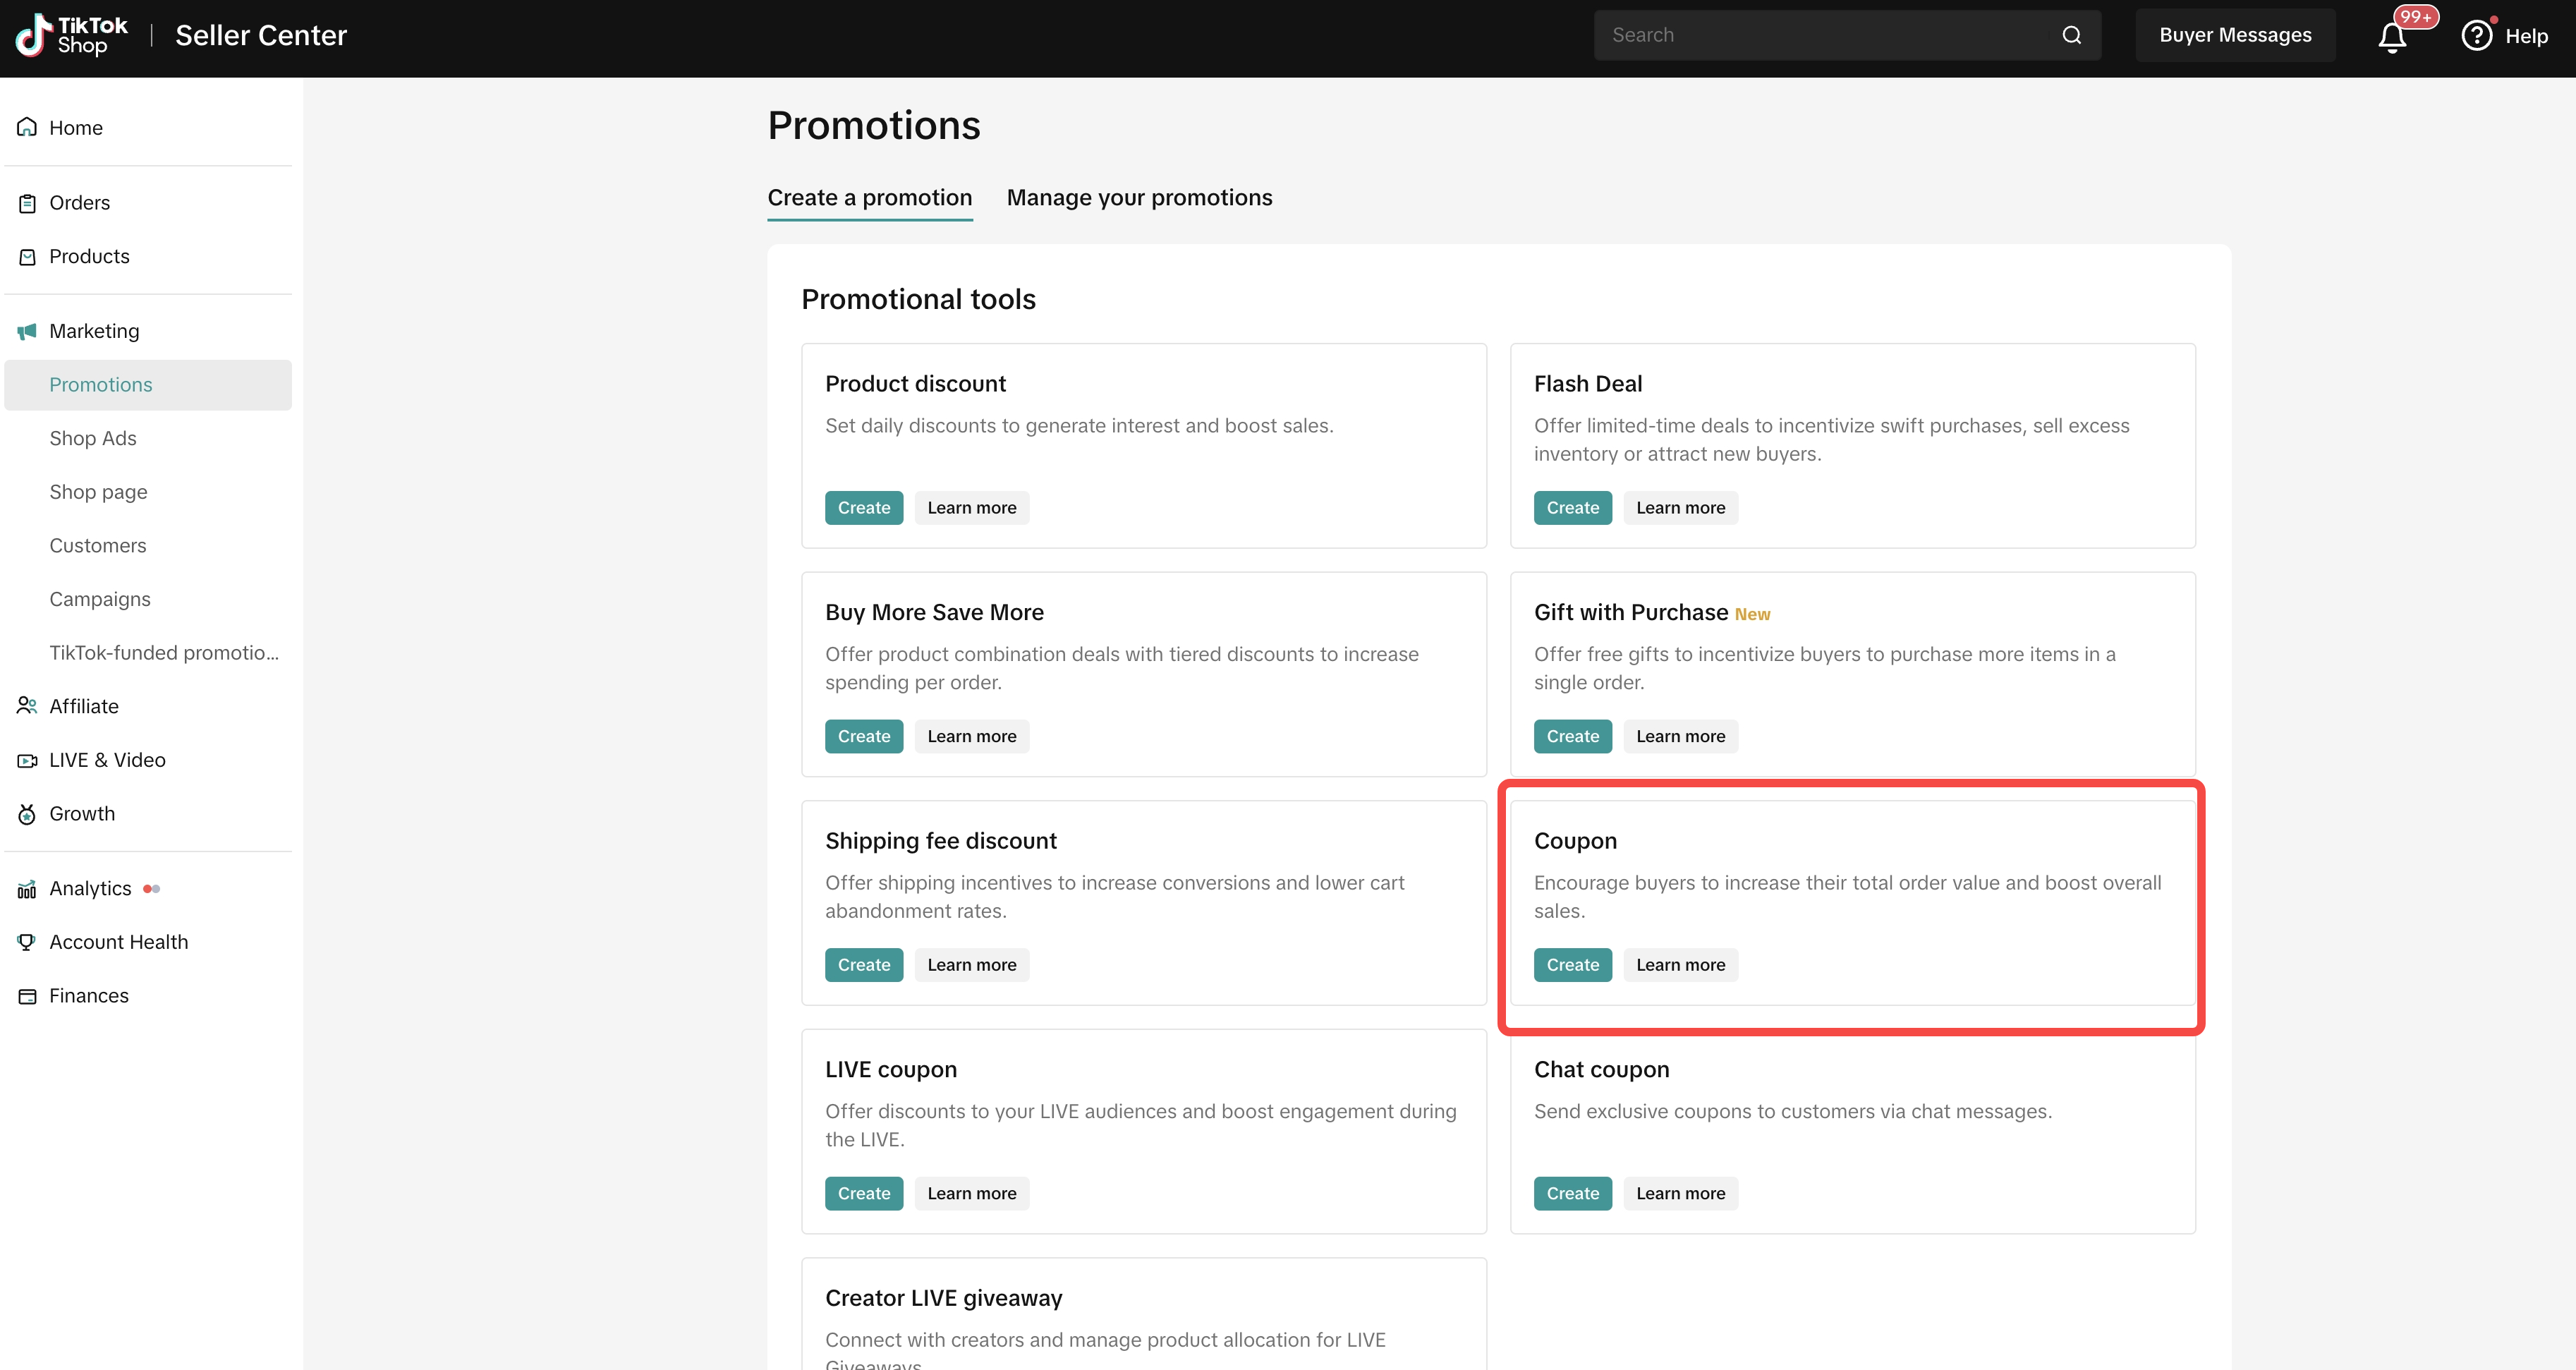This screenshot has height=1370, width=2576.
Task: Expand the LIVE & Video section
Action: click(x=107, y=760)
